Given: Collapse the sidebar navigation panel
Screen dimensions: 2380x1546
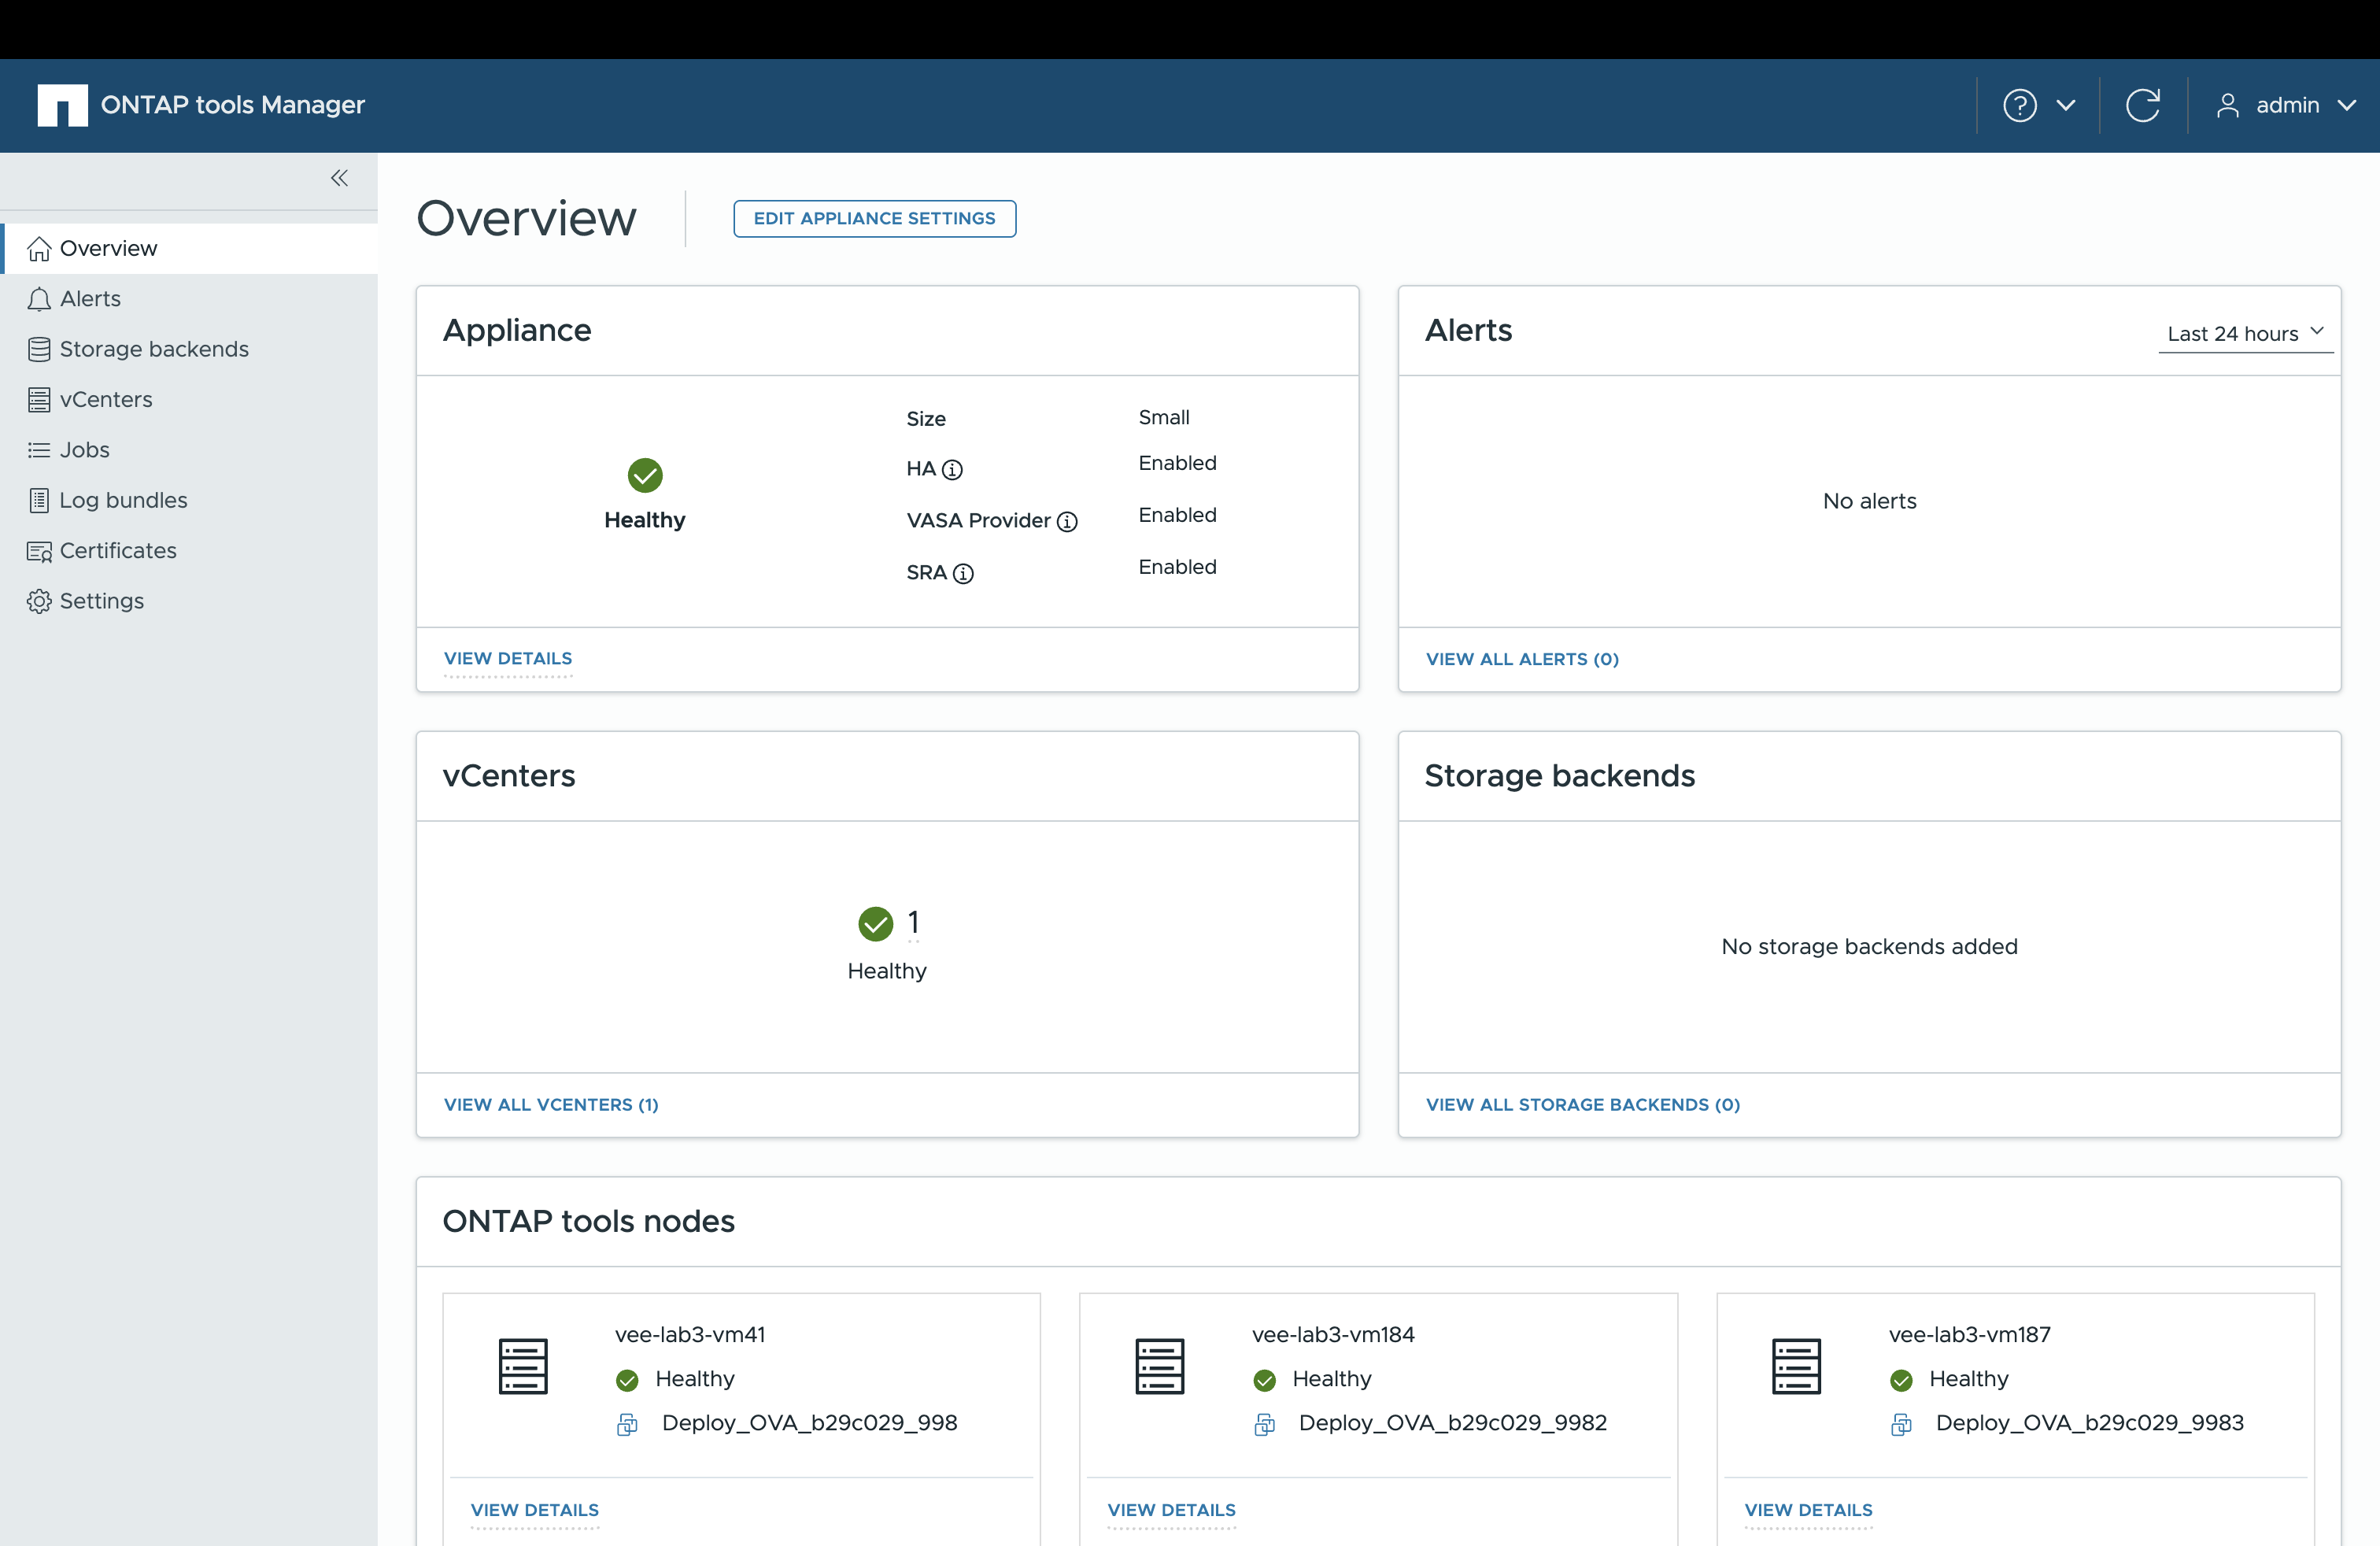Looking at the screenshot, I should (339, 178).
